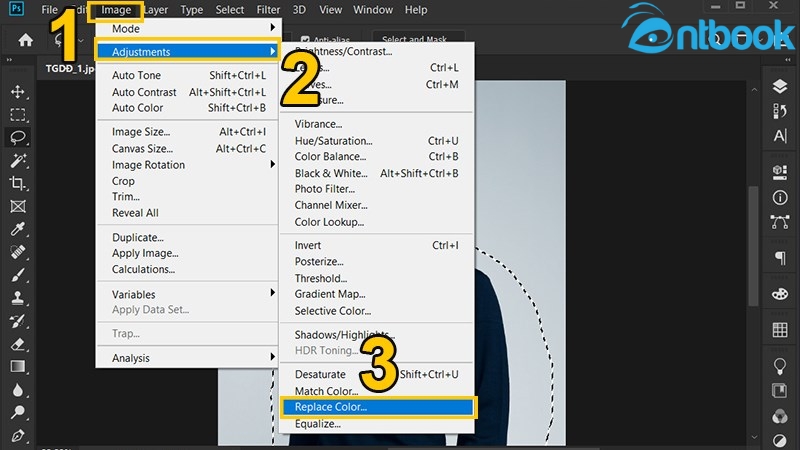The image size is (800, 450).
Task: Switch to the TGDĐ_1 document tab
Action: (x=69, y=68)
